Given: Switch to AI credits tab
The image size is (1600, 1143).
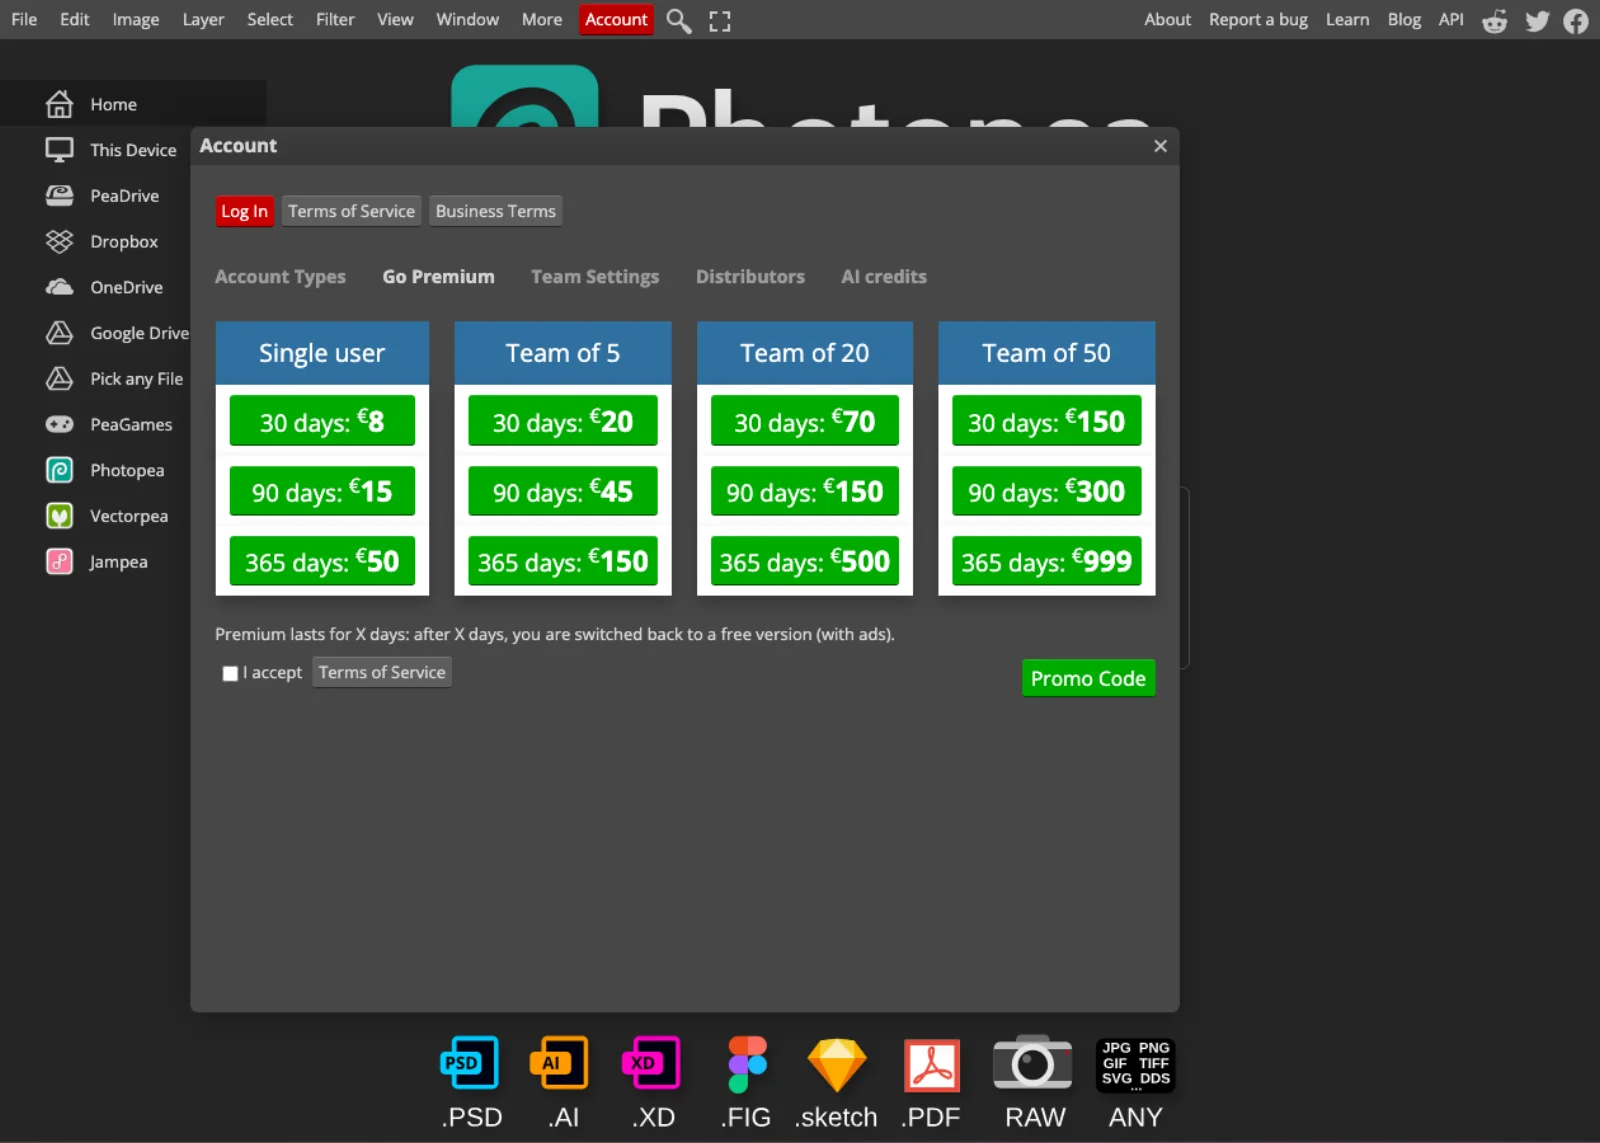Looking at the screenshot, I should (x=884, y=277).
